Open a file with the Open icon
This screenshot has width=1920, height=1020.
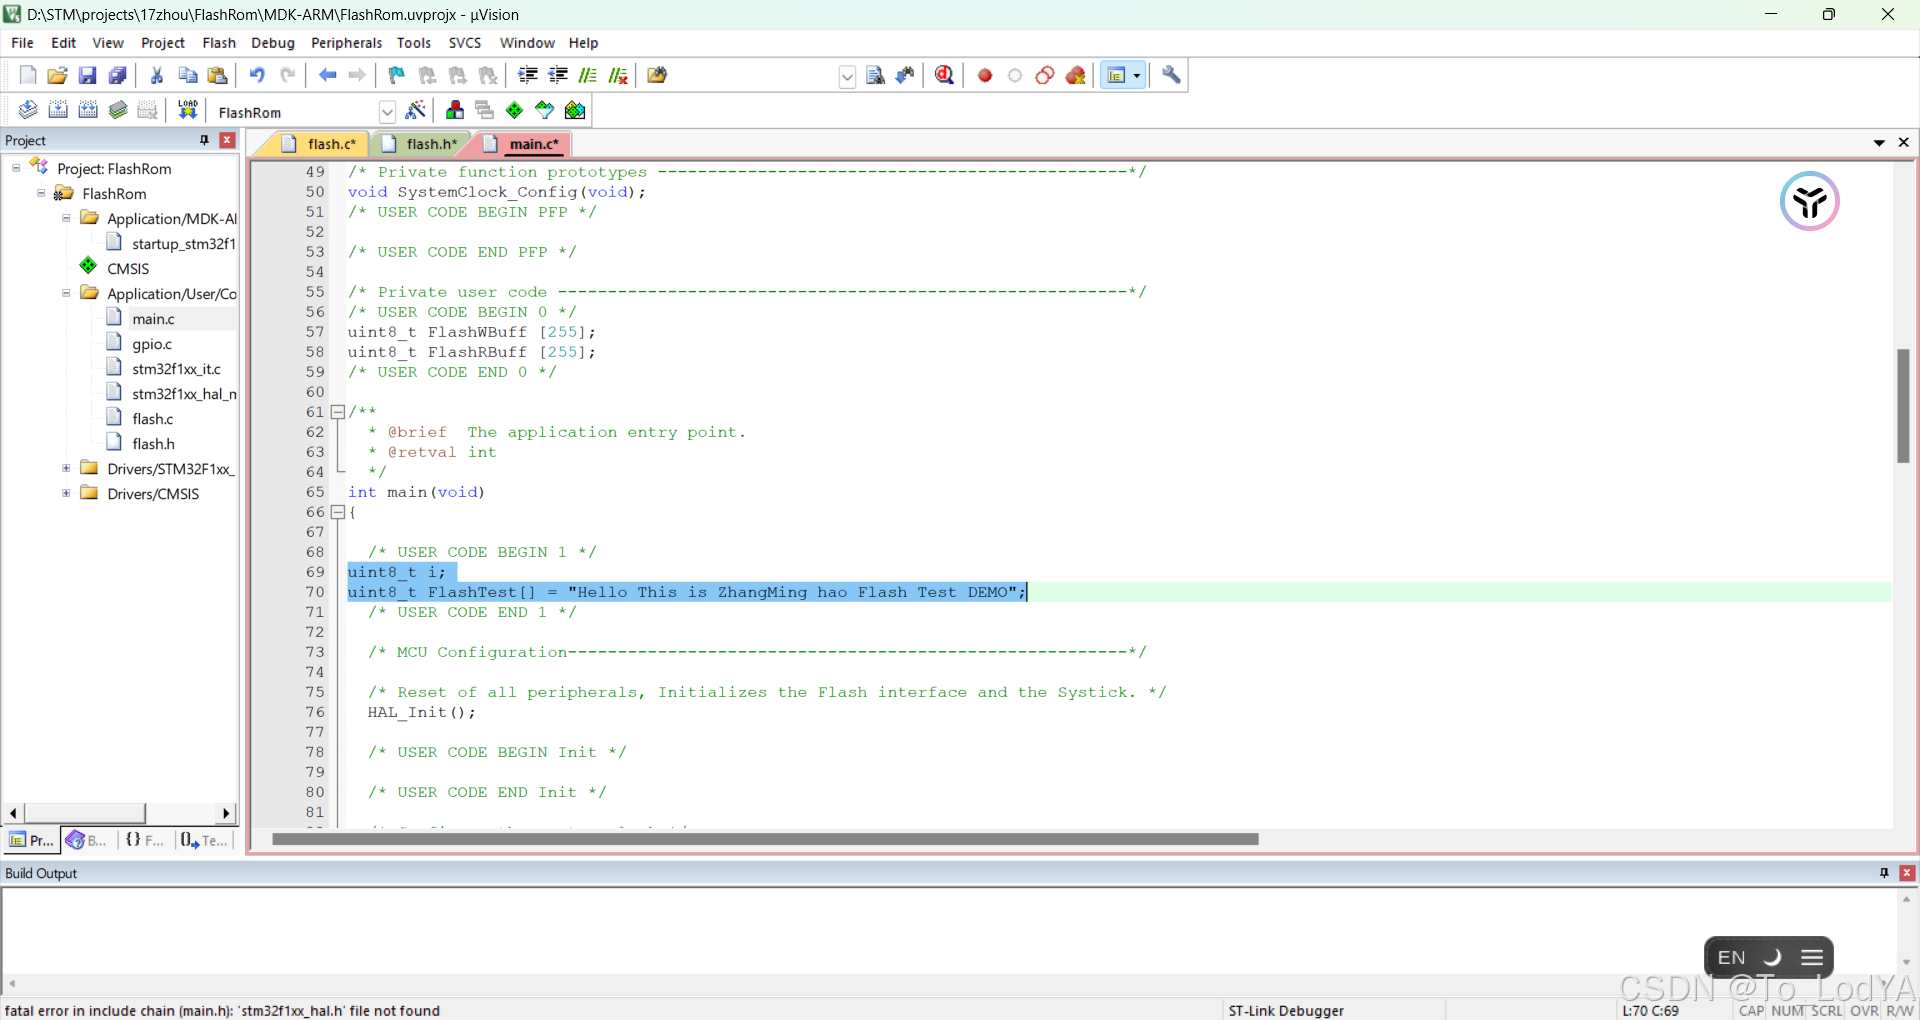(58, 75)
